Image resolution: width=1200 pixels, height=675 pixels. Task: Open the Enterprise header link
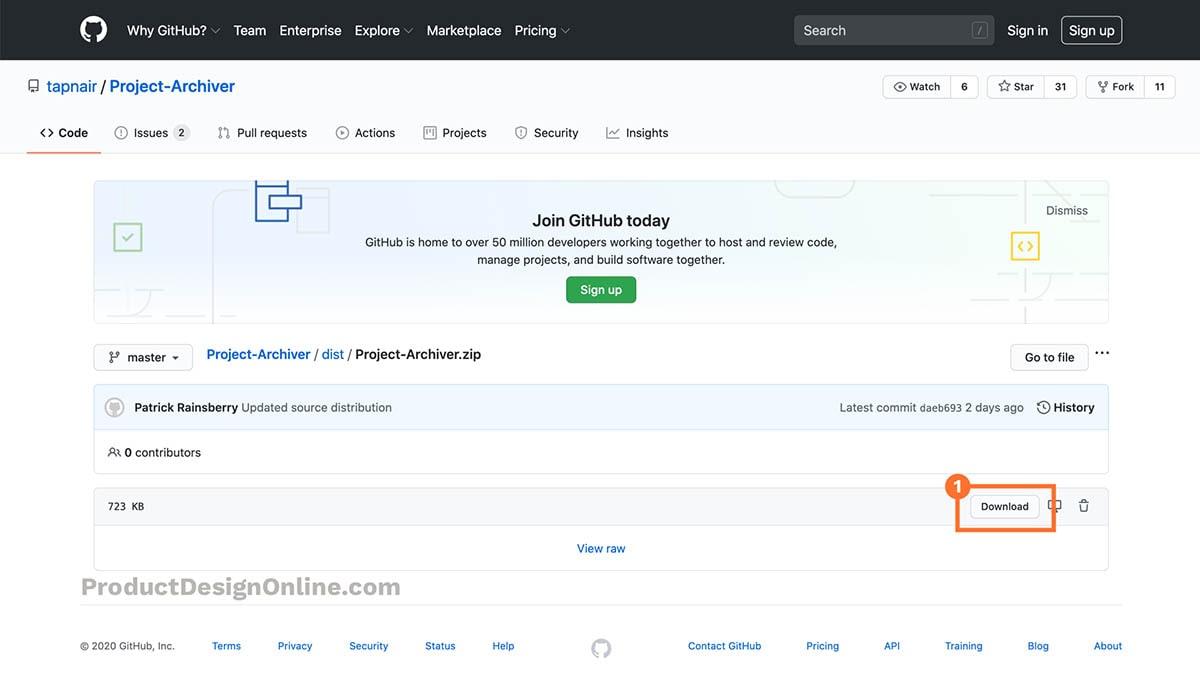(310, 31)
